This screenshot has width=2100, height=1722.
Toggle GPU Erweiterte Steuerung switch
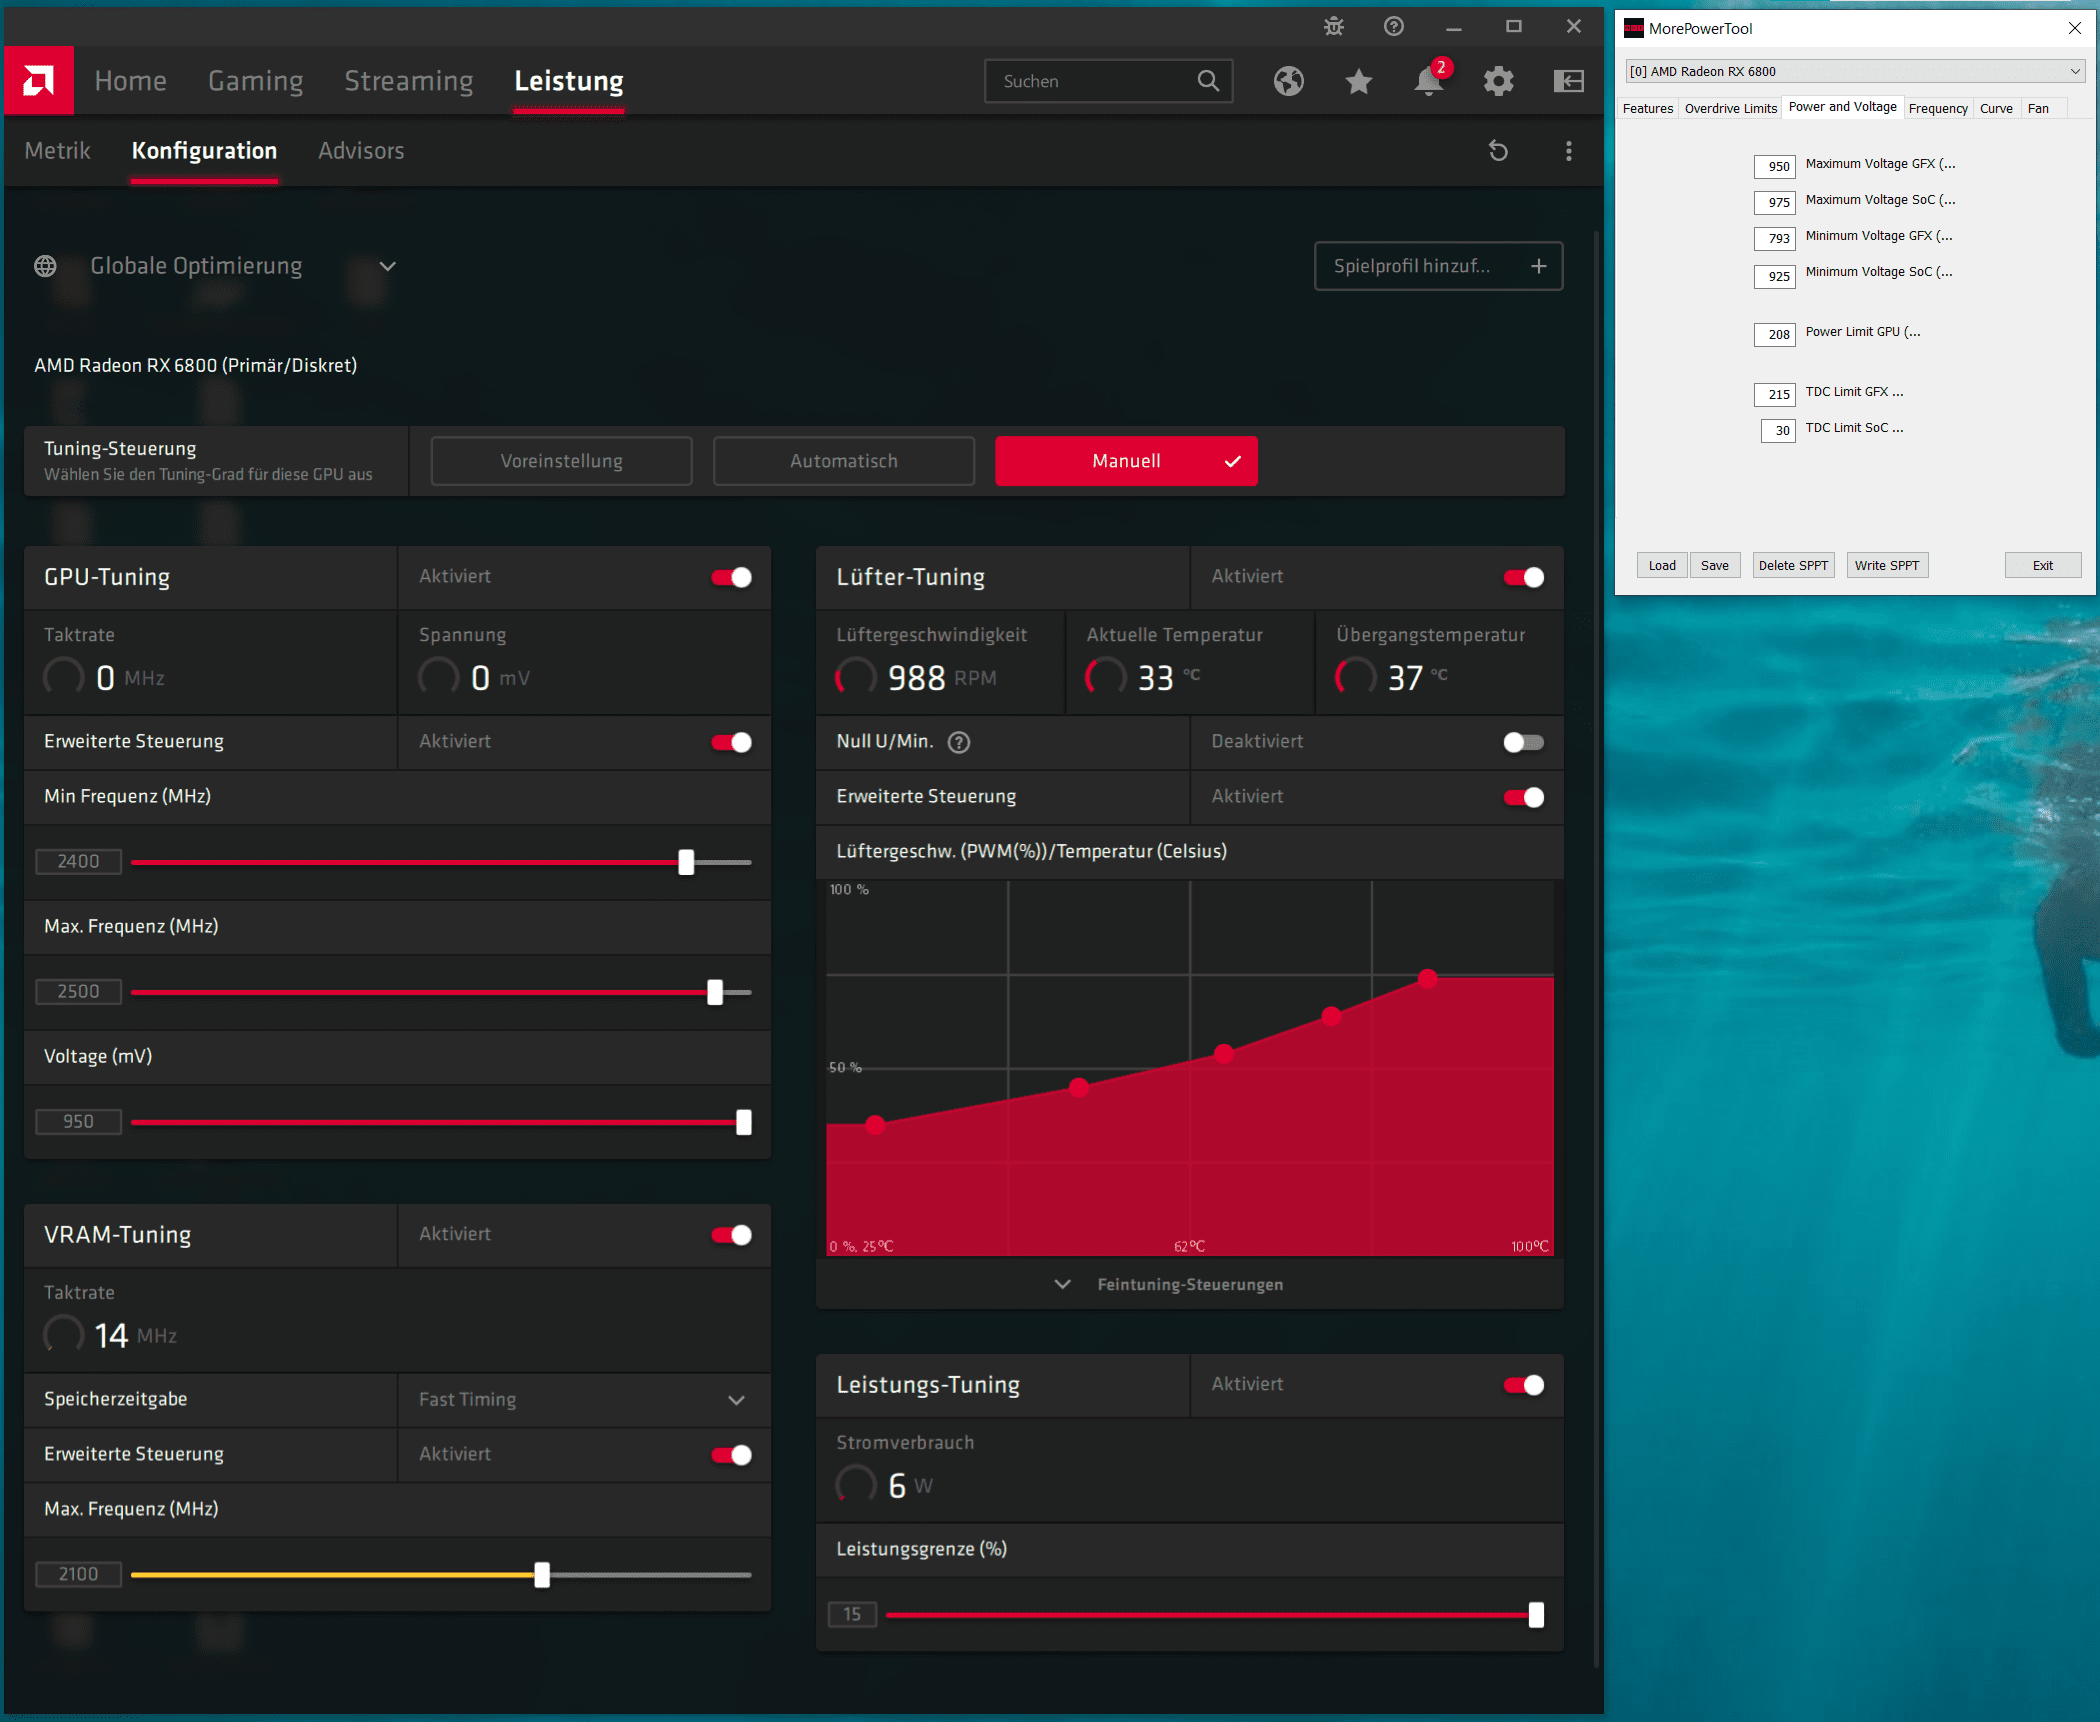pos(732,742)
